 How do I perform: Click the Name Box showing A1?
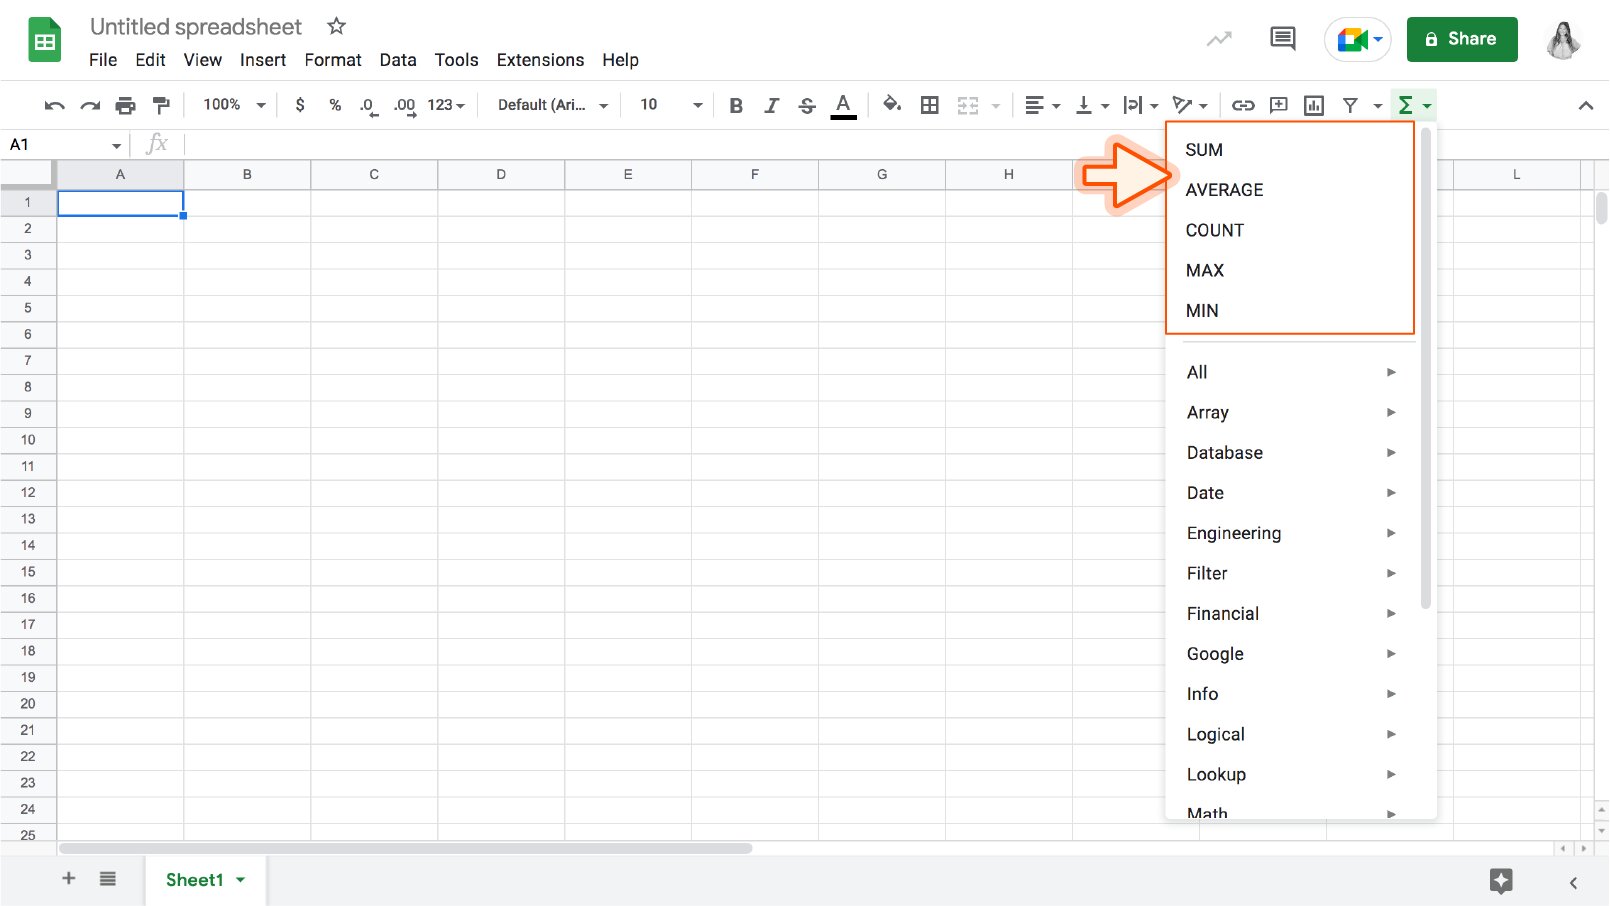click(x=60, y=145)
